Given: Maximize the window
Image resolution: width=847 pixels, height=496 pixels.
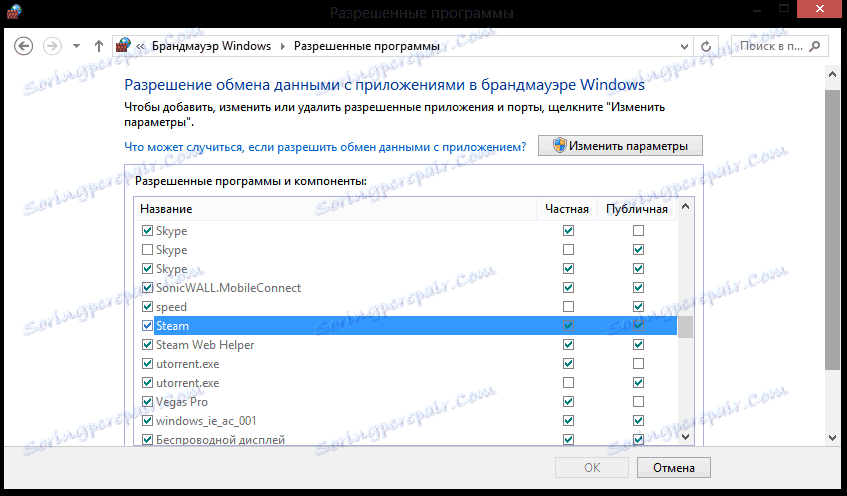Looking at the screenshot, I should point(784,8).
